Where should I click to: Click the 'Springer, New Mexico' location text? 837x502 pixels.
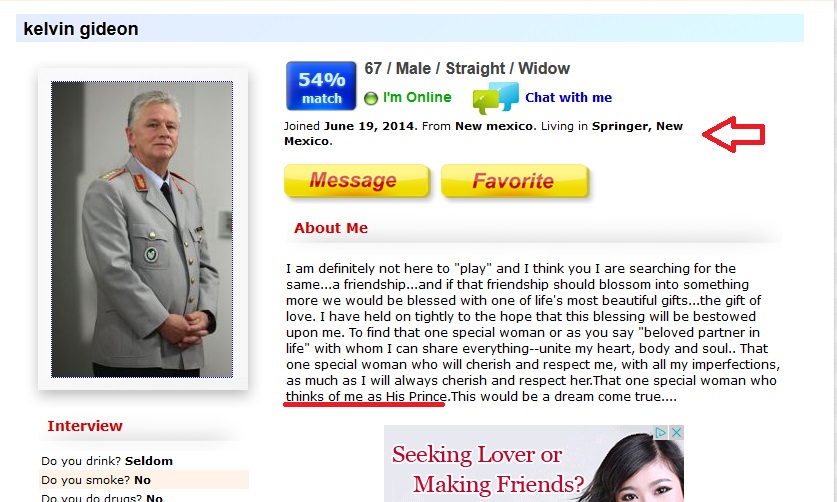pos(484,134)
